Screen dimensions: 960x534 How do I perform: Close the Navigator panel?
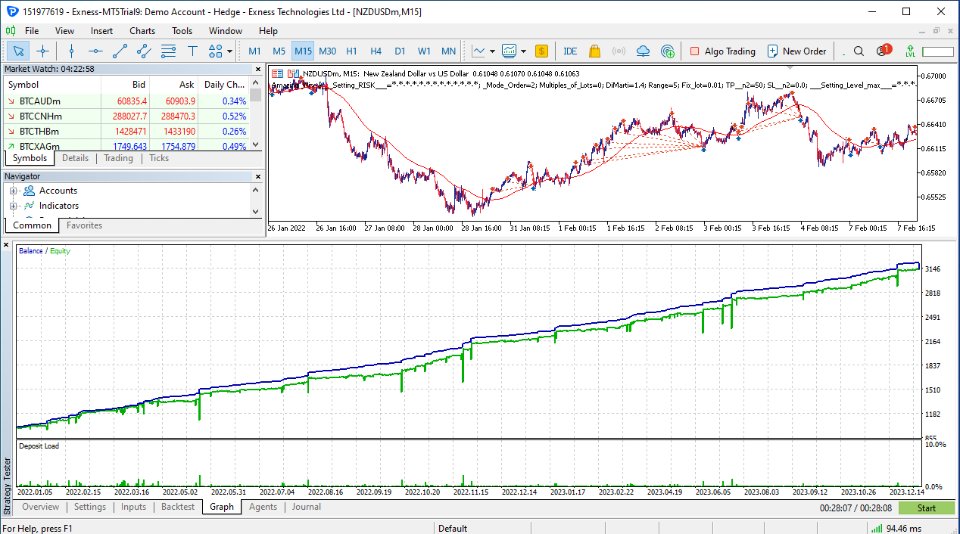click(x=258, y=176)
